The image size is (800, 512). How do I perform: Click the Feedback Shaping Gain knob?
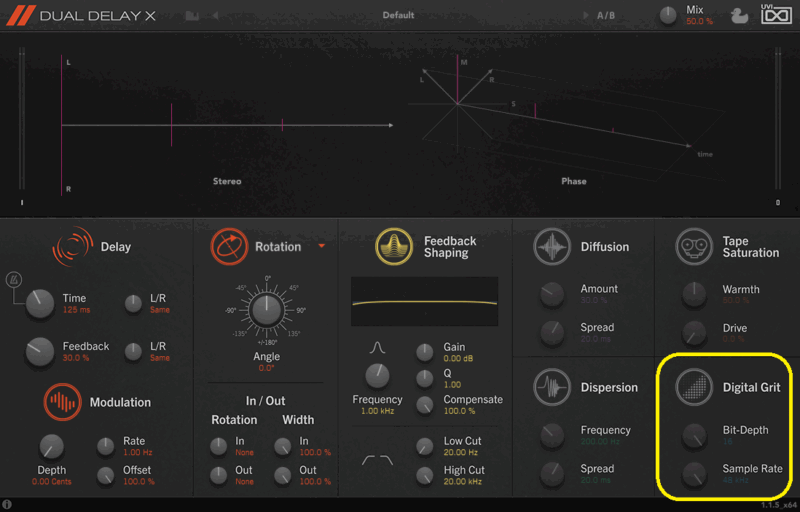coord(424,352)
